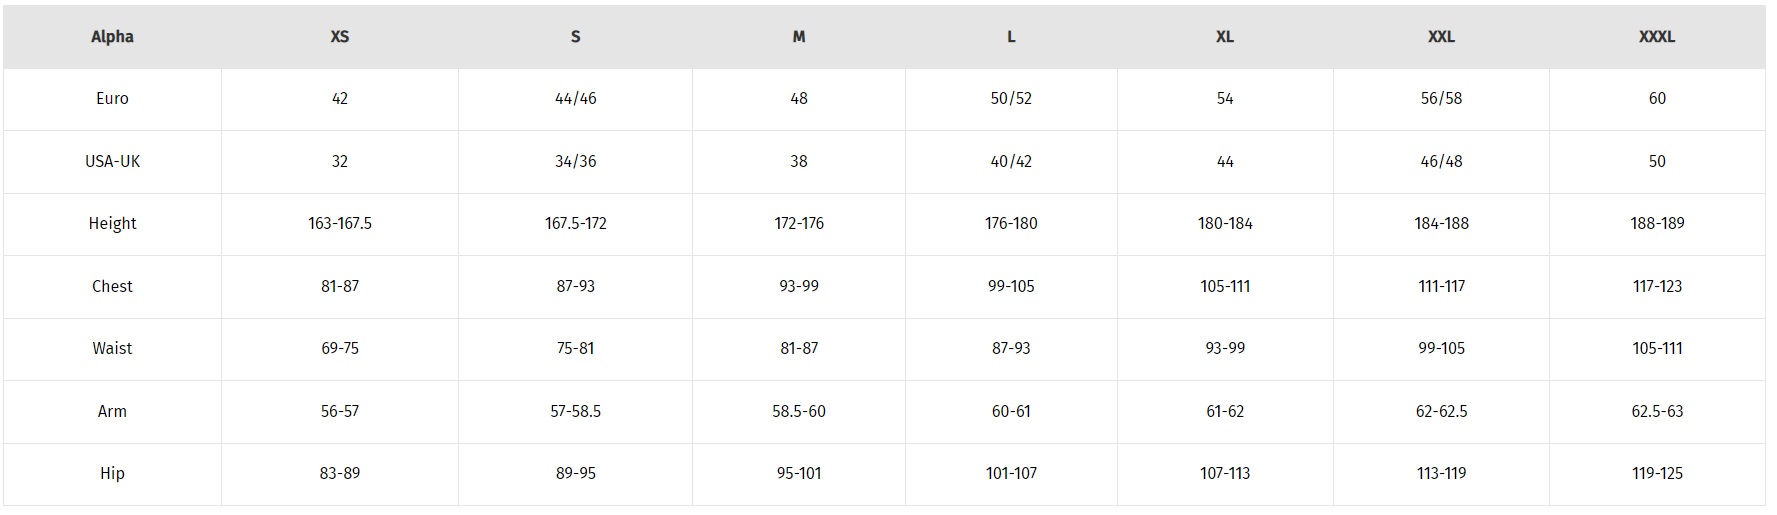Click the Arm row label

112,411
